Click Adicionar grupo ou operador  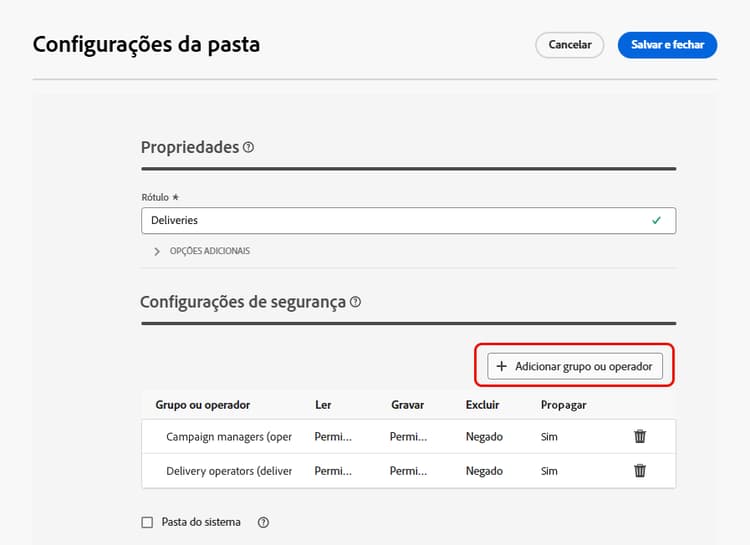[575, 366]
